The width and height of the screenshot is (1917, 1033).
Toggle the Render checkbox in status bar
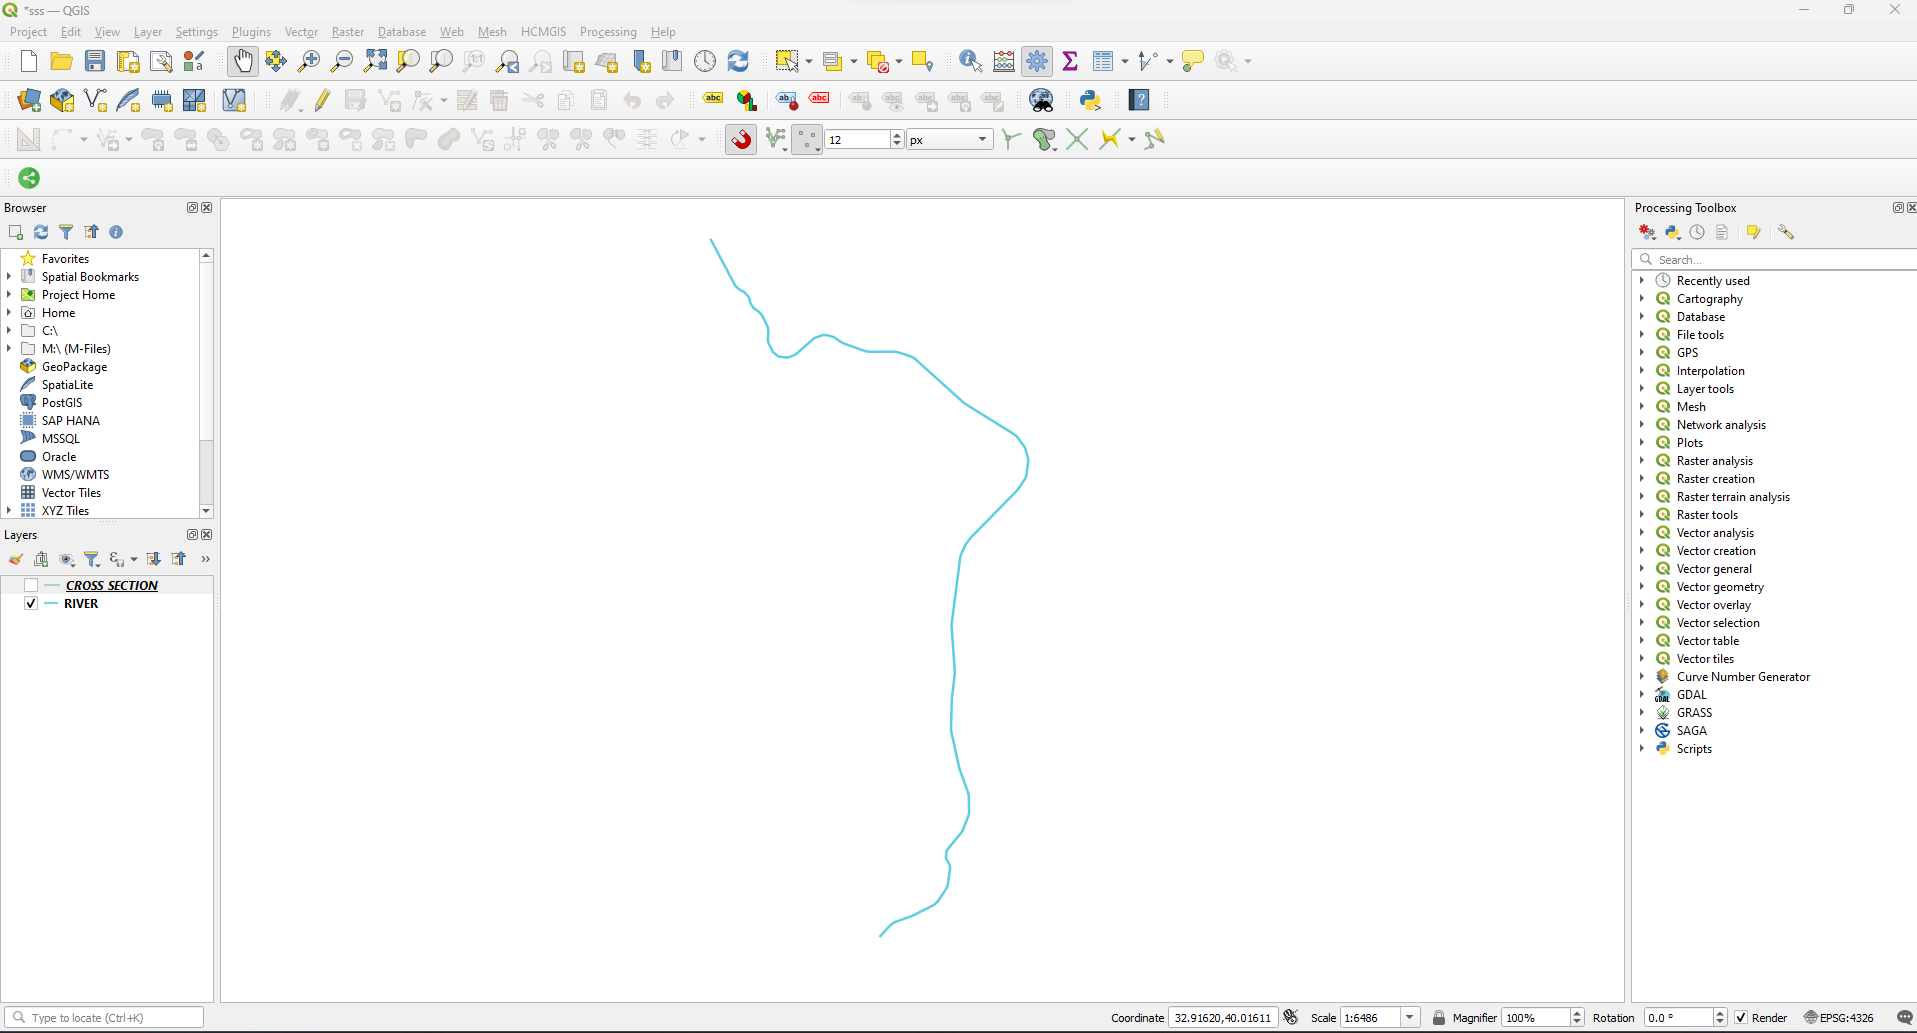(1742, 1017)
